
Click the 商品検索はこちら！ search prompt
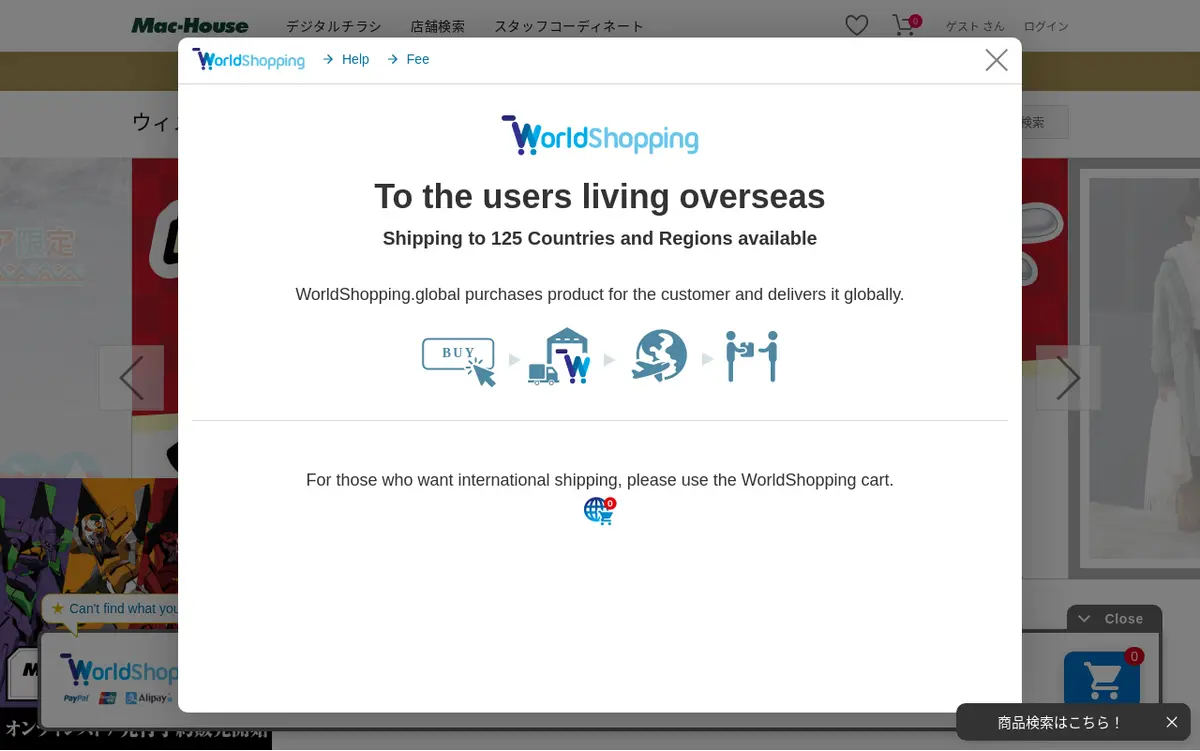point(1060,722)
